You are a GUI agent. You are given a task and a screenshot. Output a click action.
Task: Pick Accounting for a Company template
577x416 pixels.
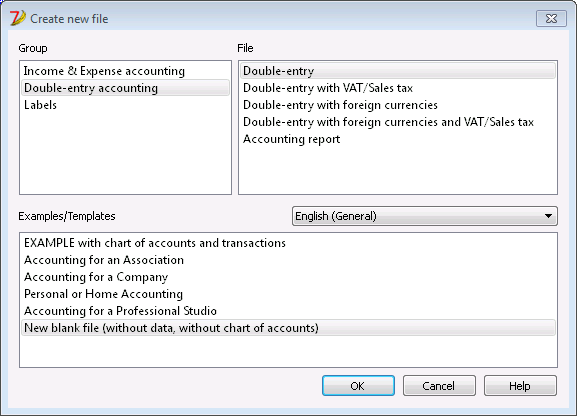pyautogui.click(x=288, y=277)
